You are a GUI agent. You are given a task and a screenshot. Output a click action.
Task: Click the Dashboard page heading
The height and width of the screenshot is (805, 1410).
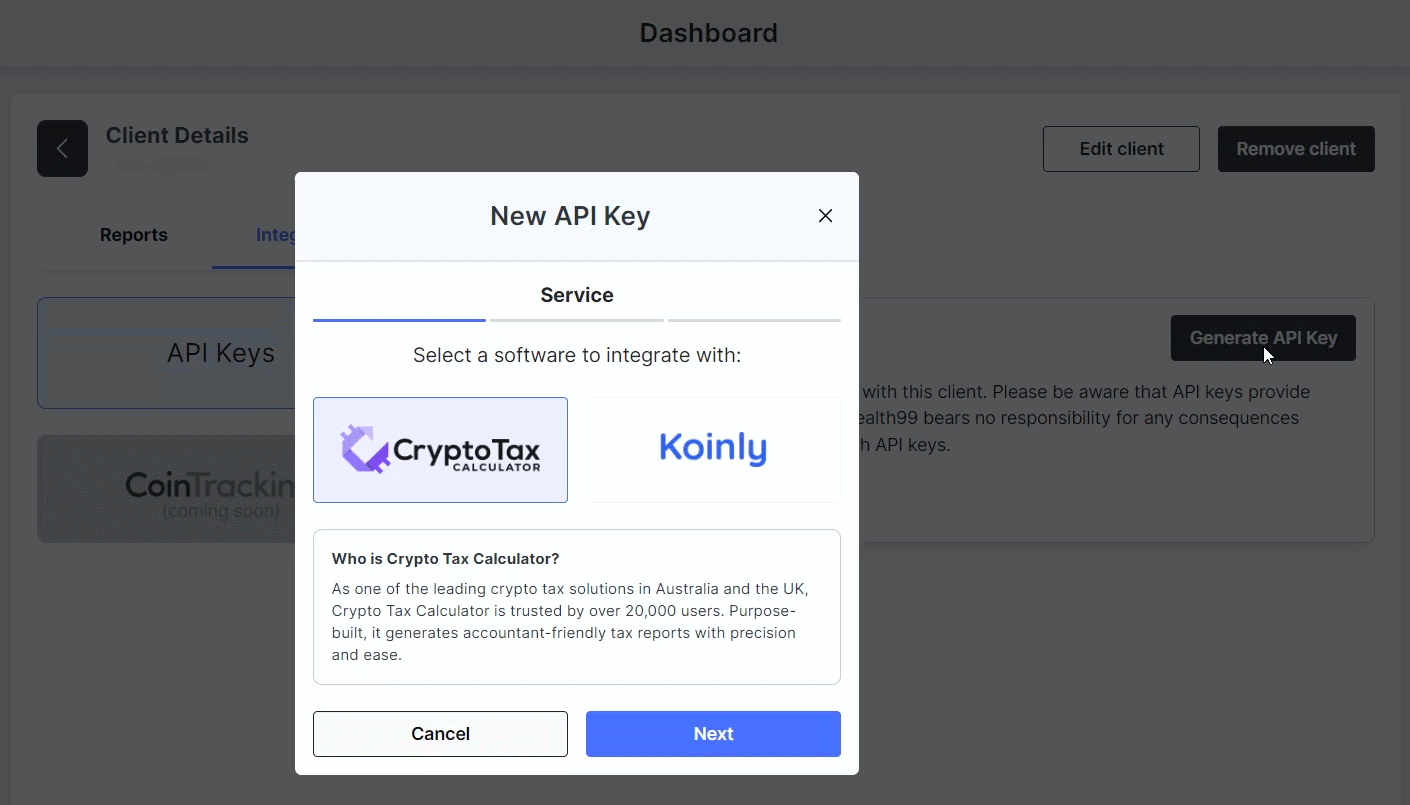pos(708,33)
